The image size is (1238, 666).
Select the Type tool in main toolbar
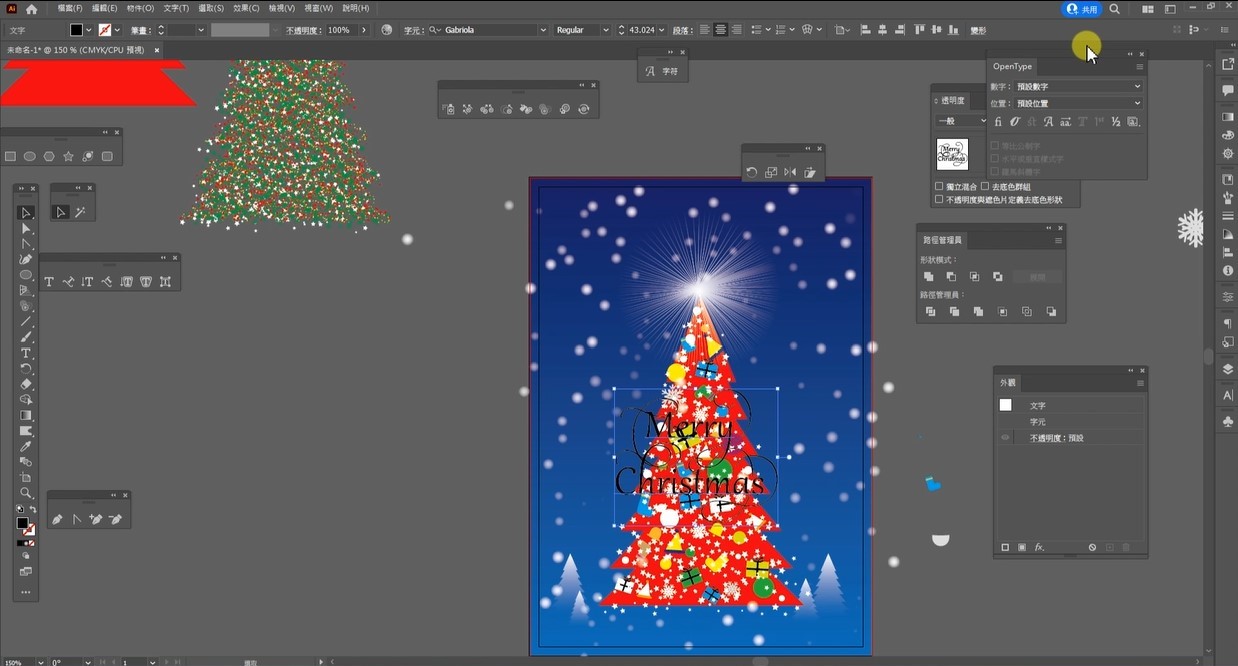(26, 354)
